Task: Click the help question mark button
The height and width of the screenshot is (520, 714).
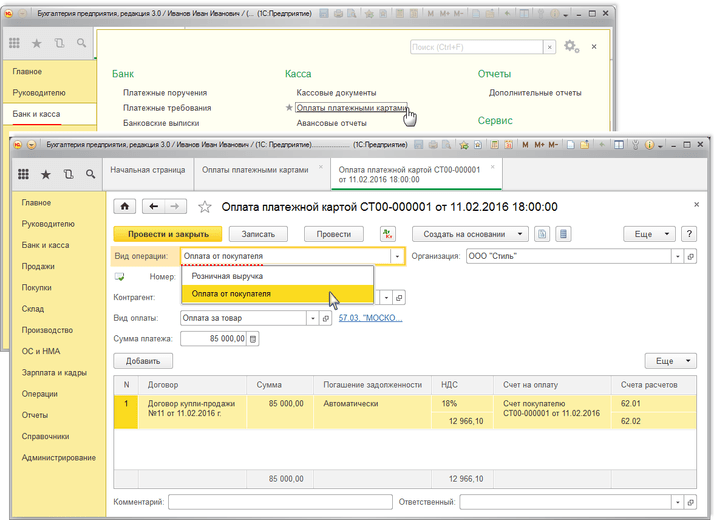Action: [x=689, y=234]
